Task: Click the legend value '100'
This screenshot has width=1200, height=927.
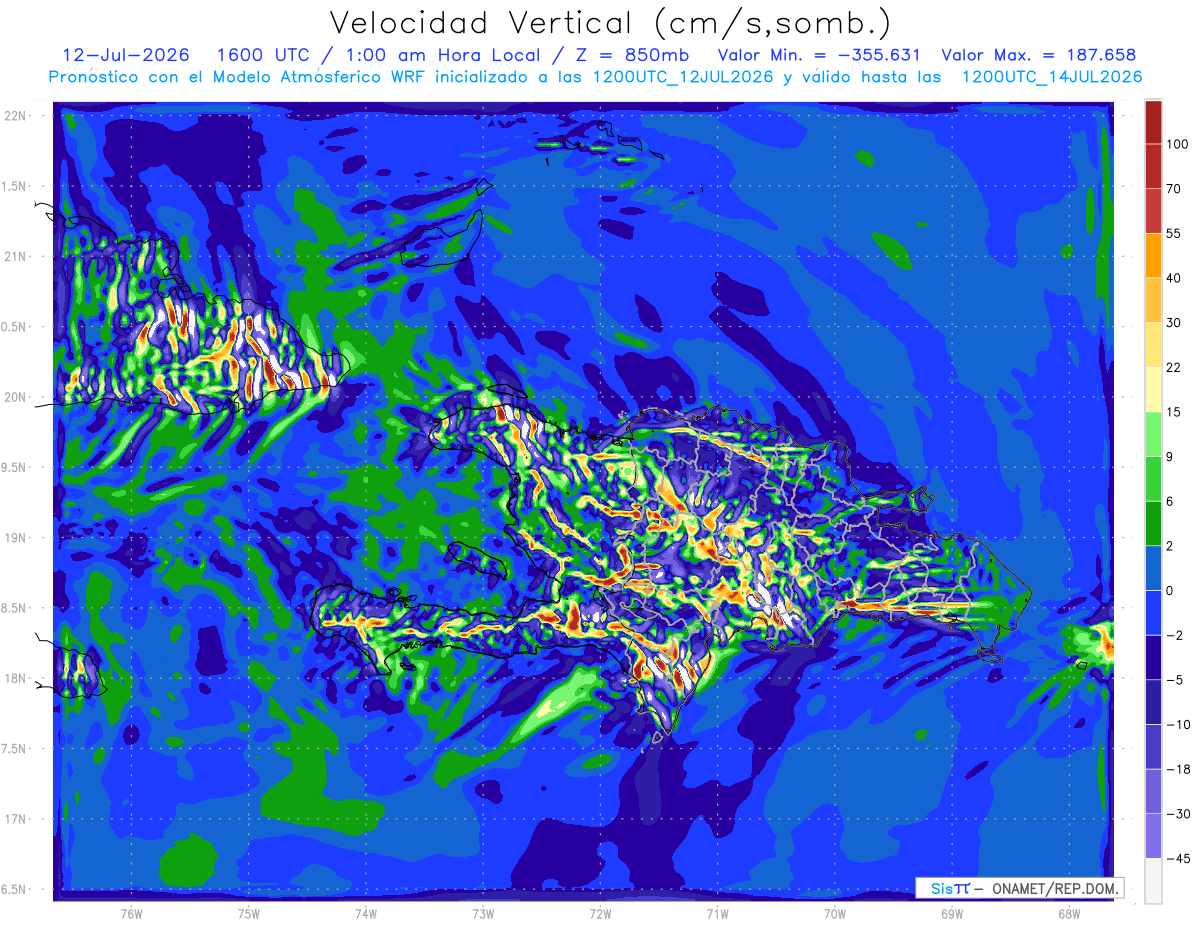Action: point(1177,144)
